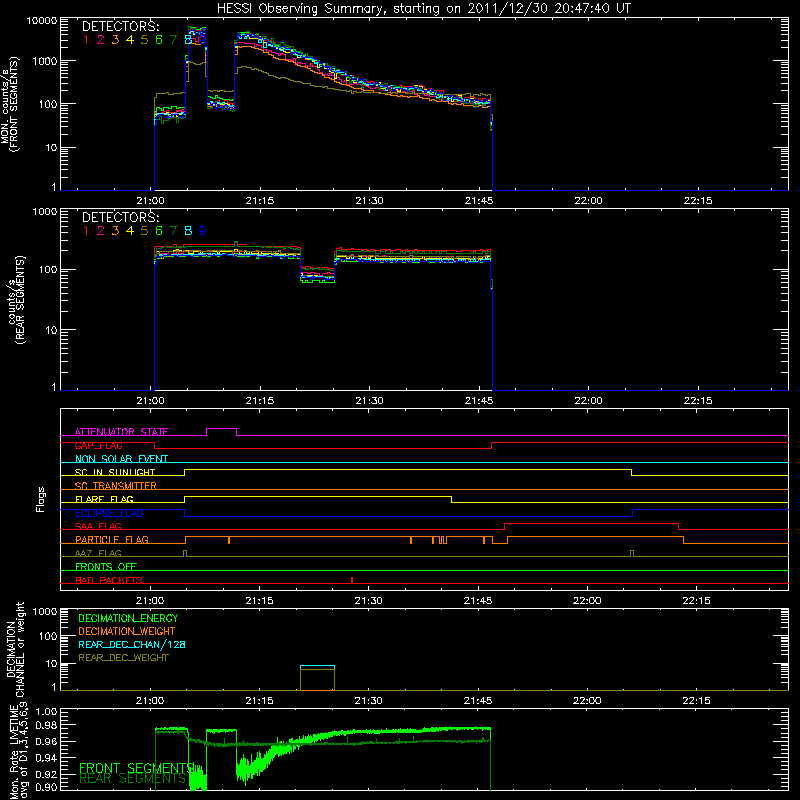
Task: Click FRONT SEGMENTS label in livetime plot
Action: (136, 768)
